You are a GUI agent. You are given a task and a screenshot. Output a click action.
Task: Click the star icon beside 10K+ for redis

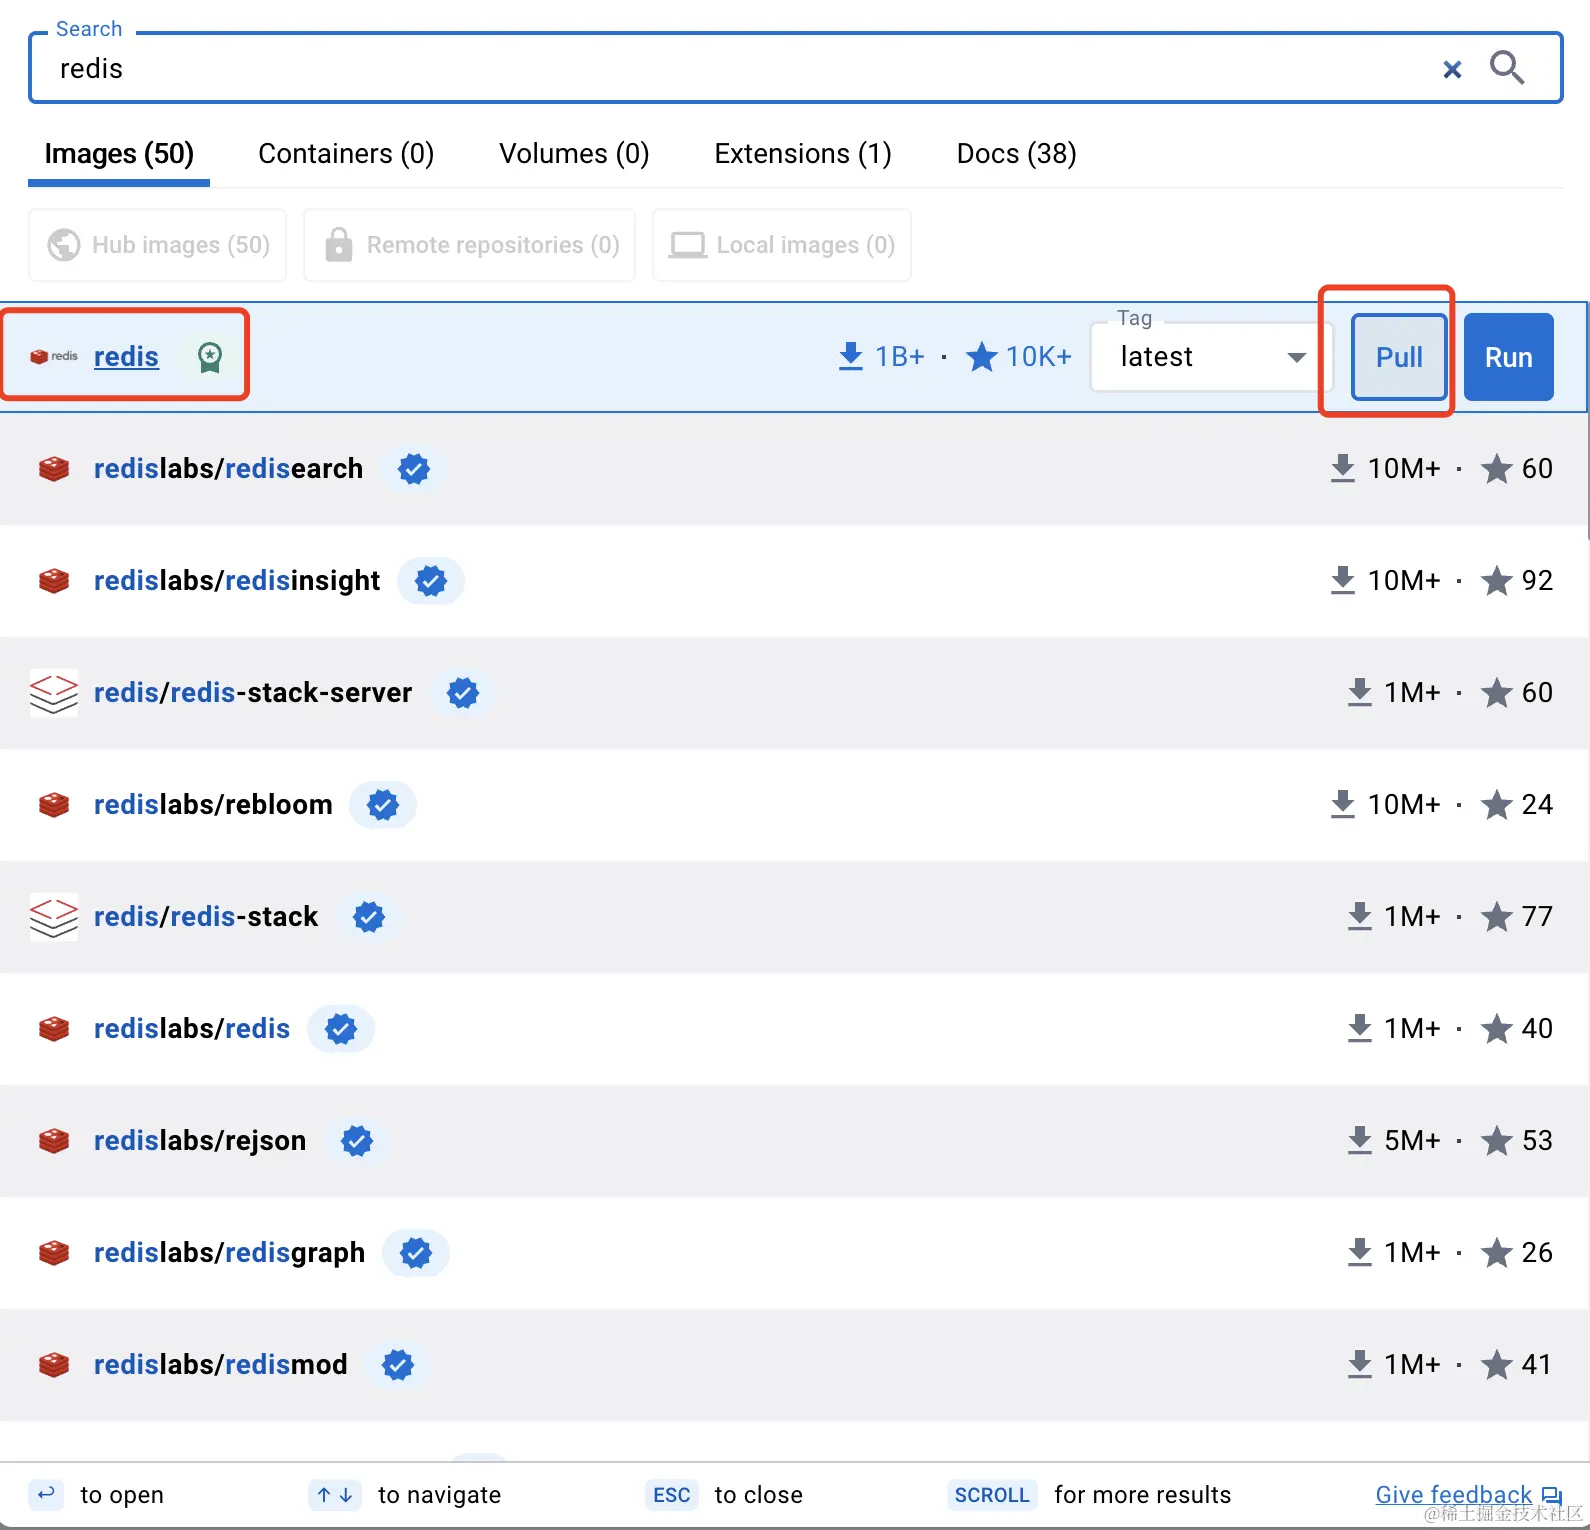click(x=982, y=356)
